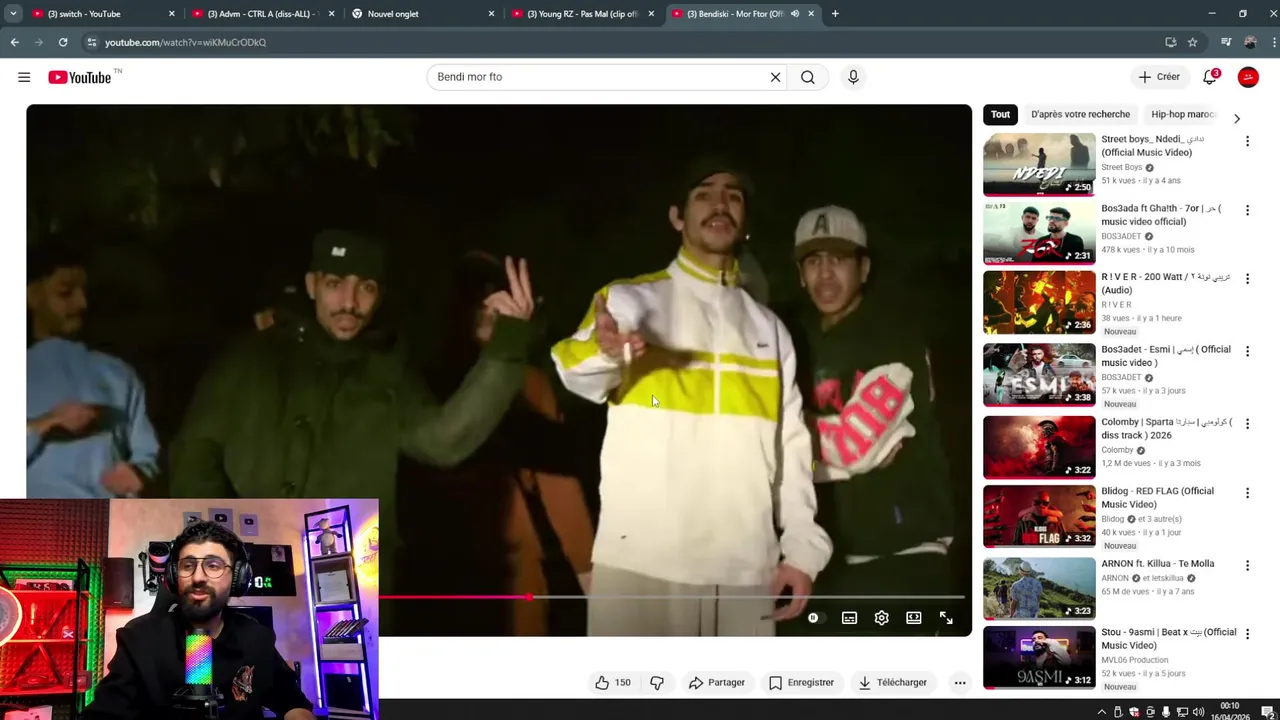
Task: Click the Enregistrer button
Action: click(x=801, y=682)
